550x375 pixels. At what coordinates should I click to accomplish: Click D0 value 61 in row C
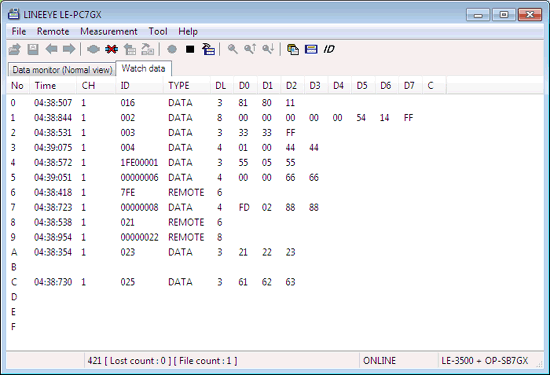tap(243, 282)
